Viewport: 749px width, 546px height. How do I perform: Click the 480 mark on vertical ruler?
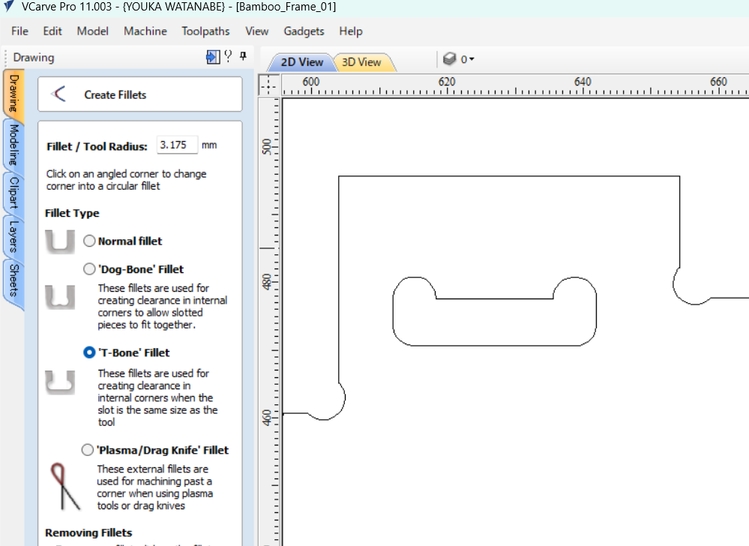267,281
